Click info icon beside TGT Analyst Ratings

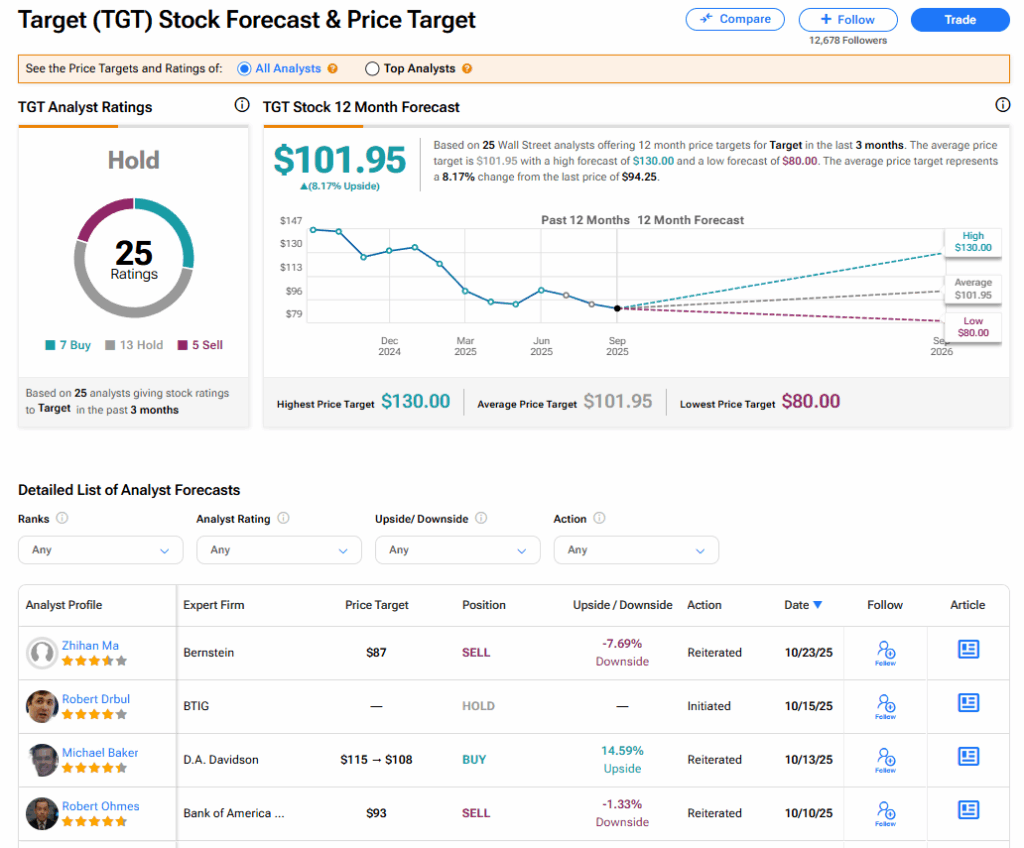coord(241,105)
